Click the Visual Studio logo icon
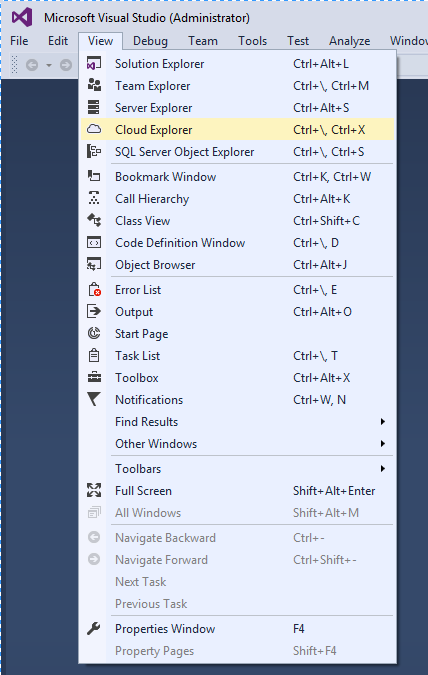The image size is (428, 675). (22, 18)
